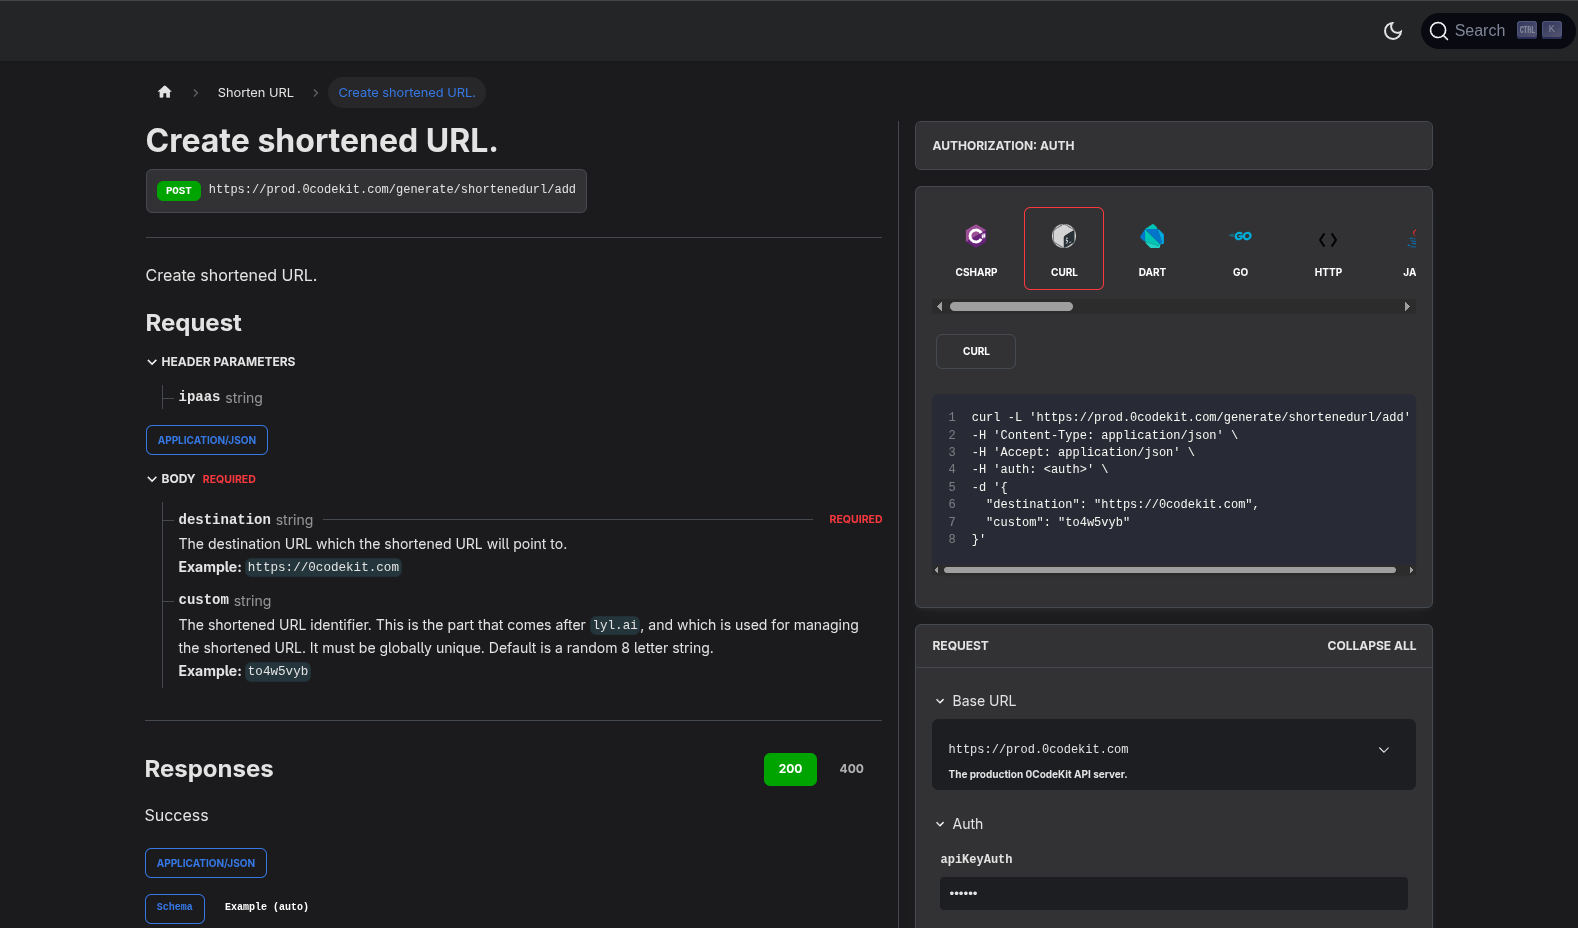1578x928 pixels.
Task: Click code block horizontal scrollbar
Action: (1170, 570)
